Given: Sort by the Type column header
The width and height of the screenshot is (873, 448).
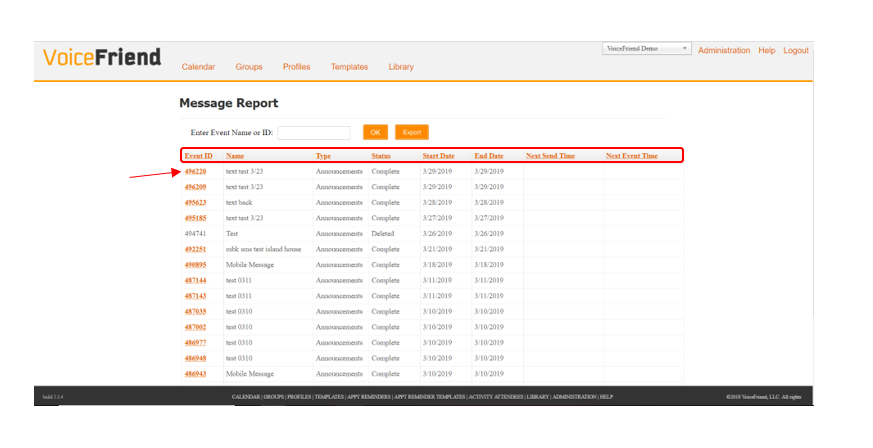Looking at the screenshot, I should click(x=323, y=156).
